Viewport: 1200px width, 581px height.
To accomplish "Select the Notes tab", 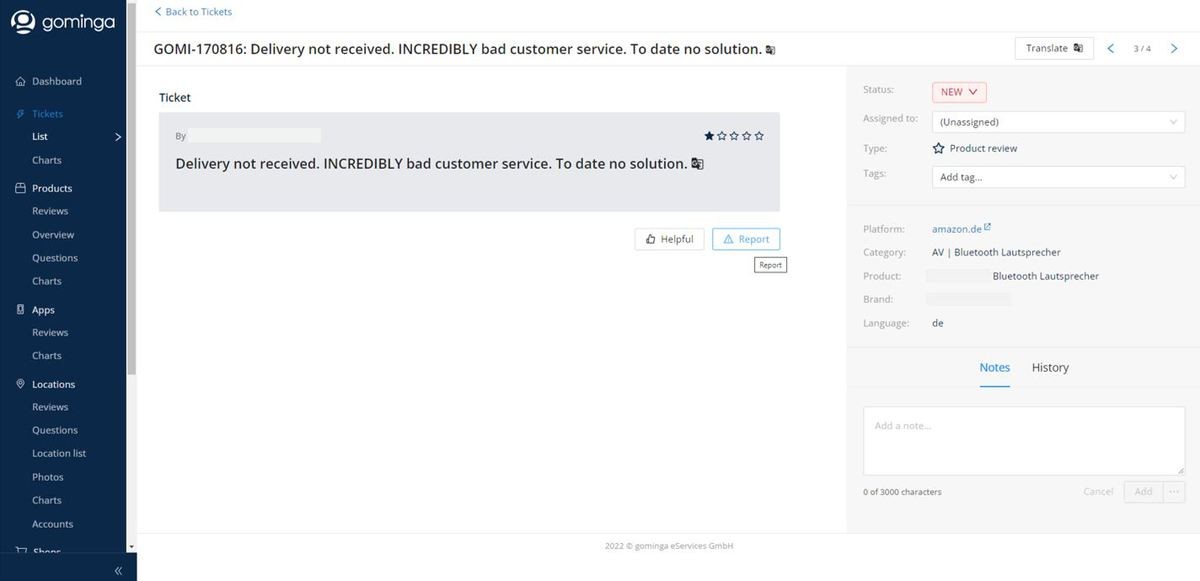I will click(994, 368).
